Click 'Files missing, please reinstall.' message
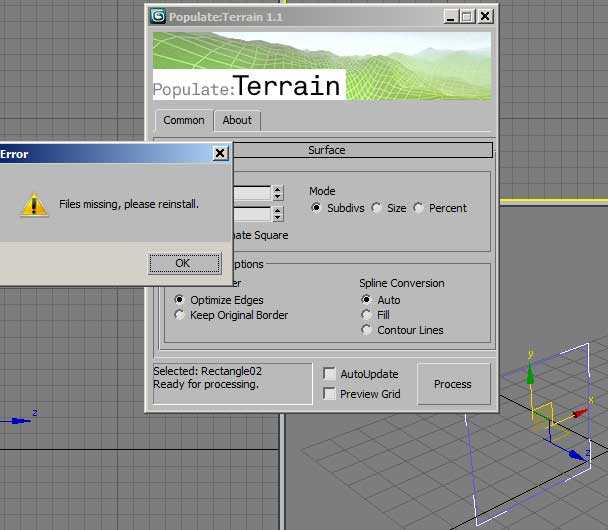The width and height of the screenshot is (608, 530). tap(129, 204)
